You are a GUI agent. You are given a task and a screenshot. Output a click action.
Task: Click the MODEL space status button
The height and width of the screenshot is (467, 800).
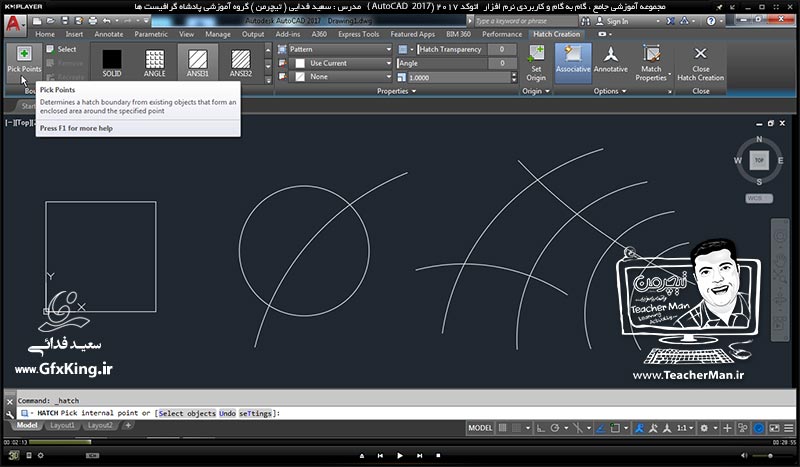(x=480, y=428)
